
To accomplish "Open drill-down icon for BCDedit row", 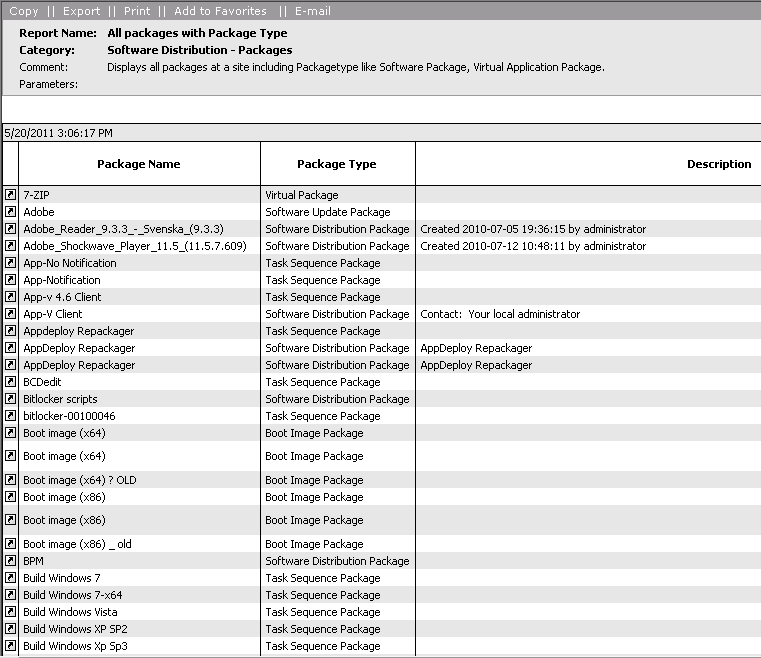I will [10, 382].
